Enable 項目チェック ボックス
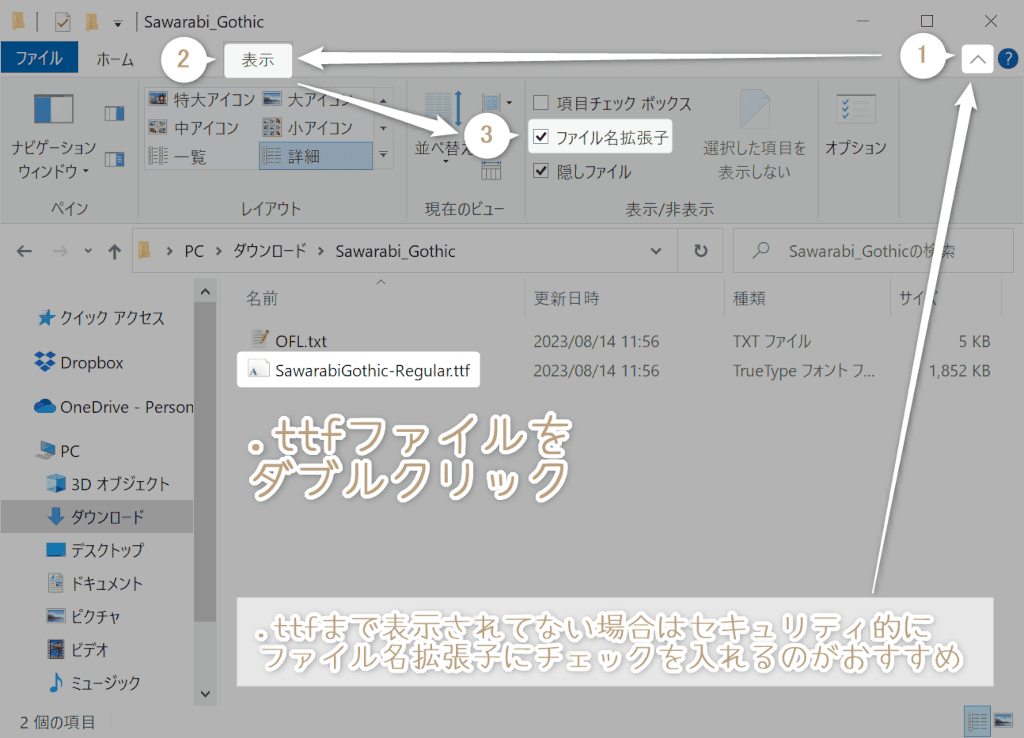 point(541,102)
